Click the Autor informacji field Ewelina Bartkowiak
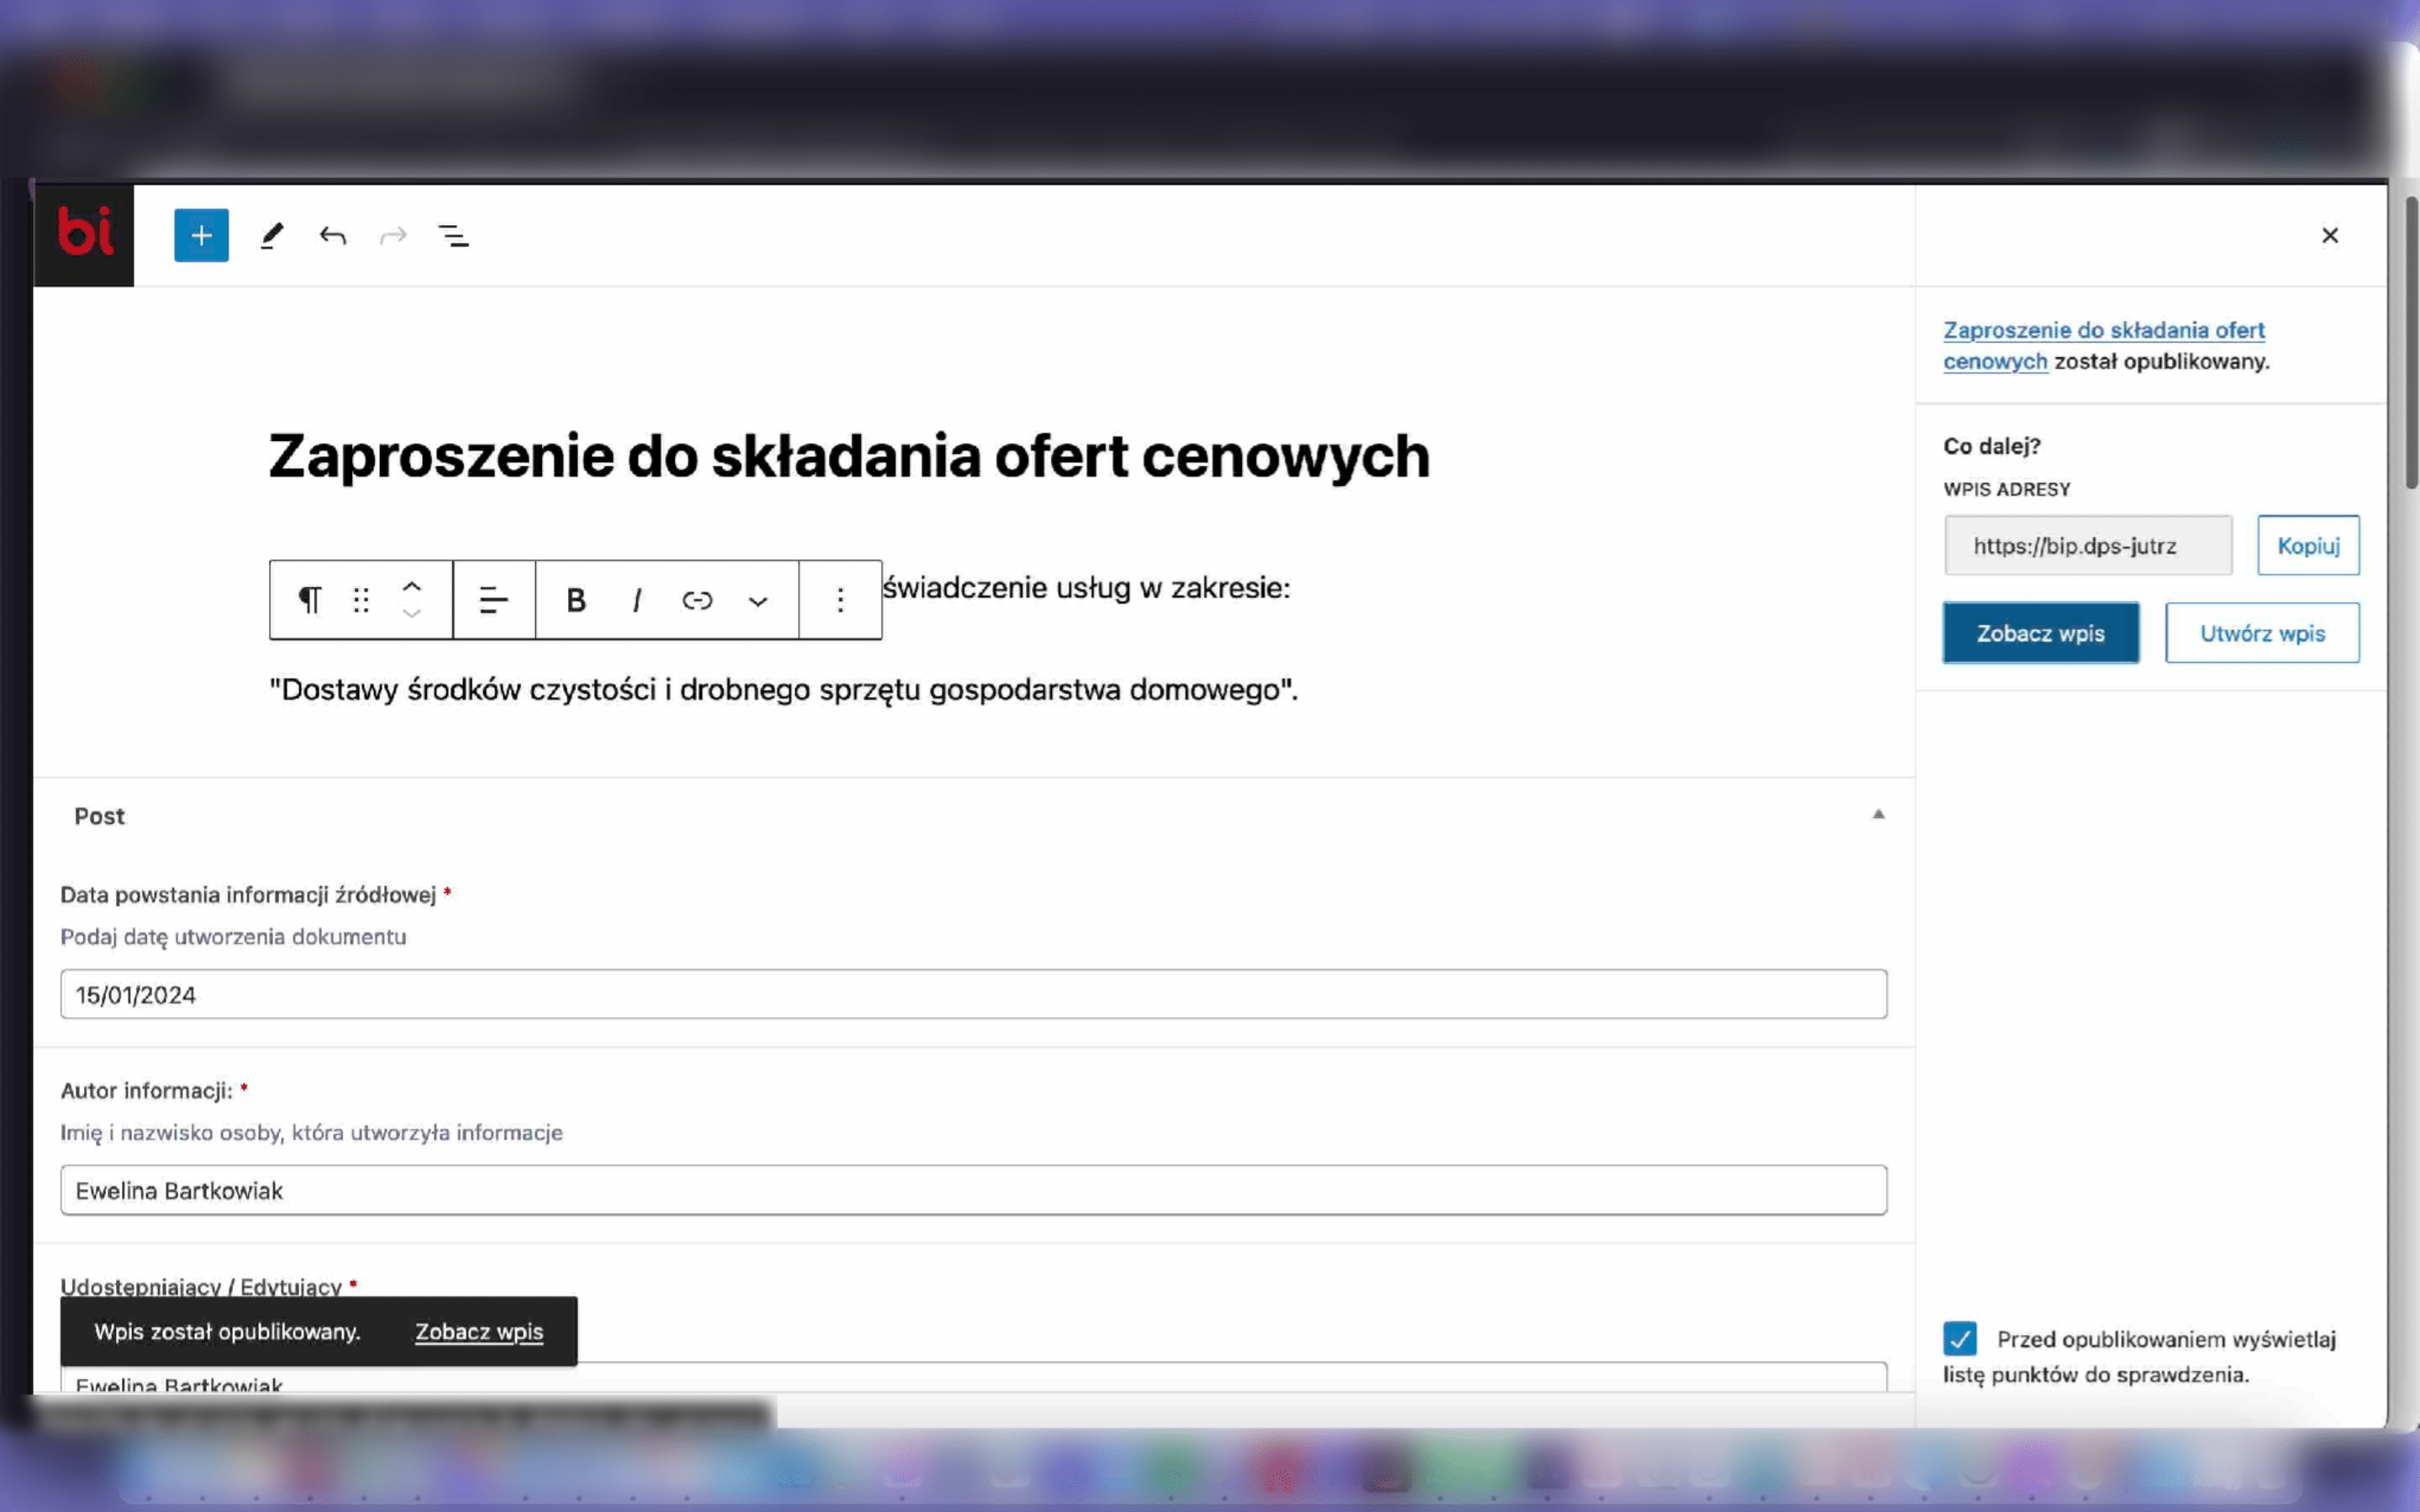2420x1512 pixels. [973, 1190]
